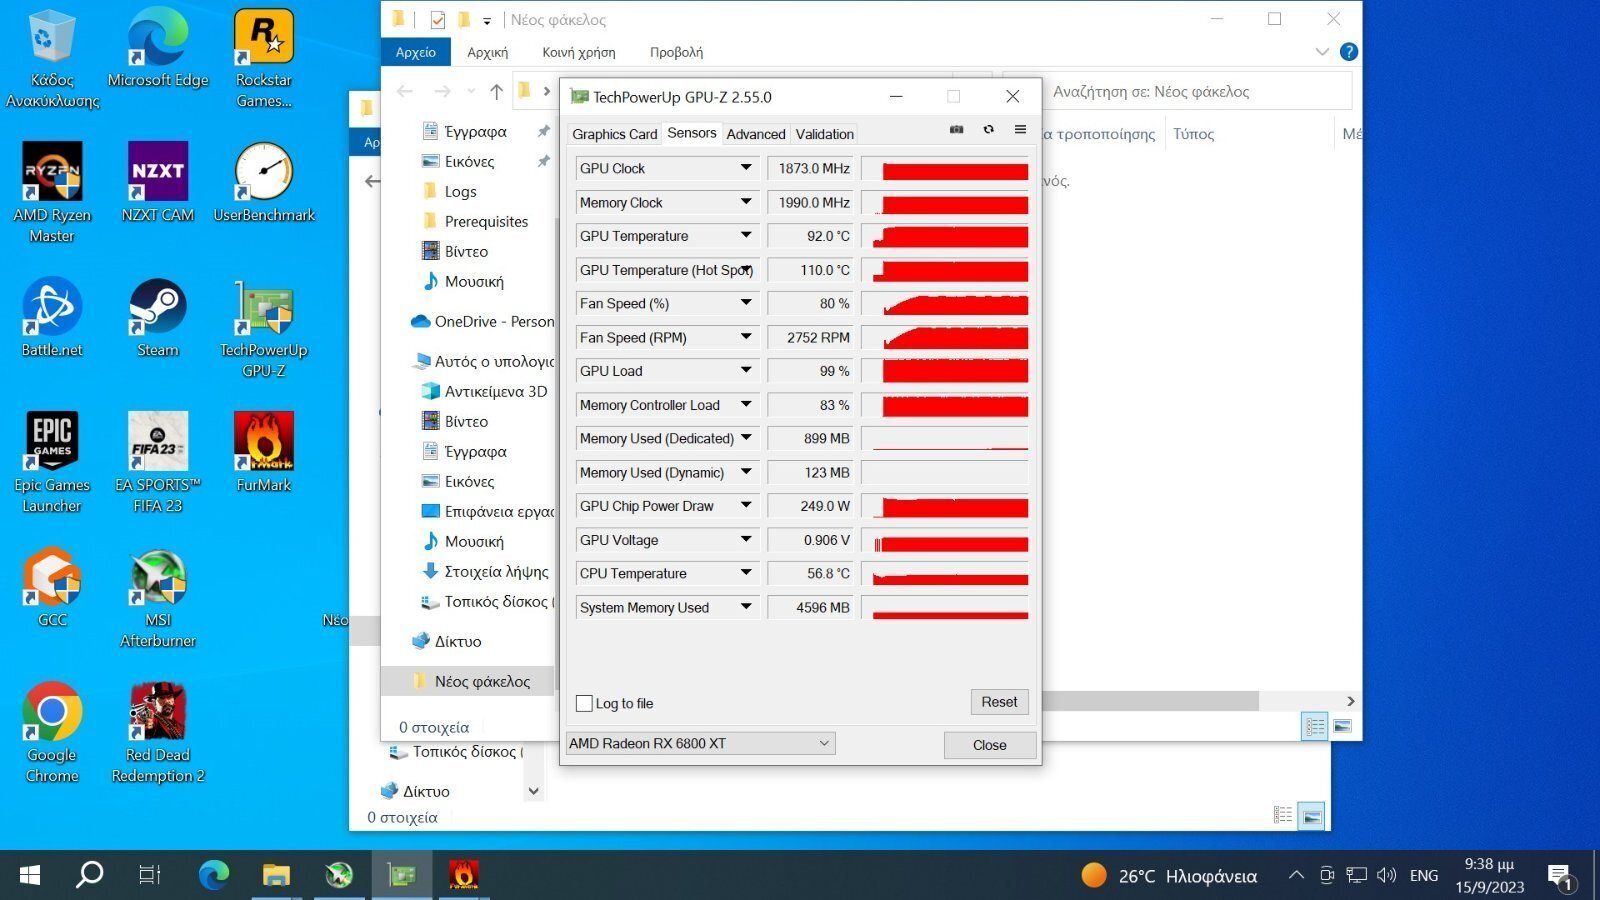Open Epic Games Launcher desktop icon
Screen dimensions: 1600x900
click(52, 463)
